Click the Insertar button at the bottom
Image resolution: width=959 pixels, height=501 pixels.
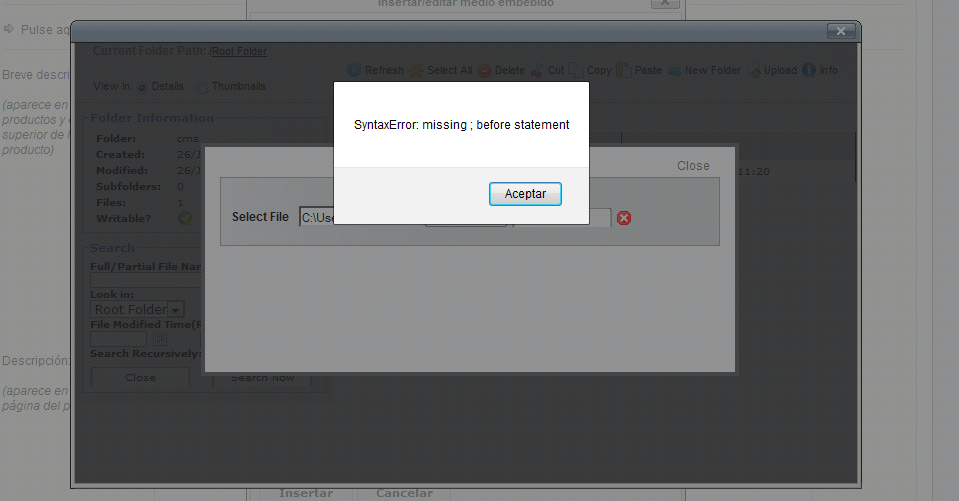pyautogui.click(x=306, y=493)
